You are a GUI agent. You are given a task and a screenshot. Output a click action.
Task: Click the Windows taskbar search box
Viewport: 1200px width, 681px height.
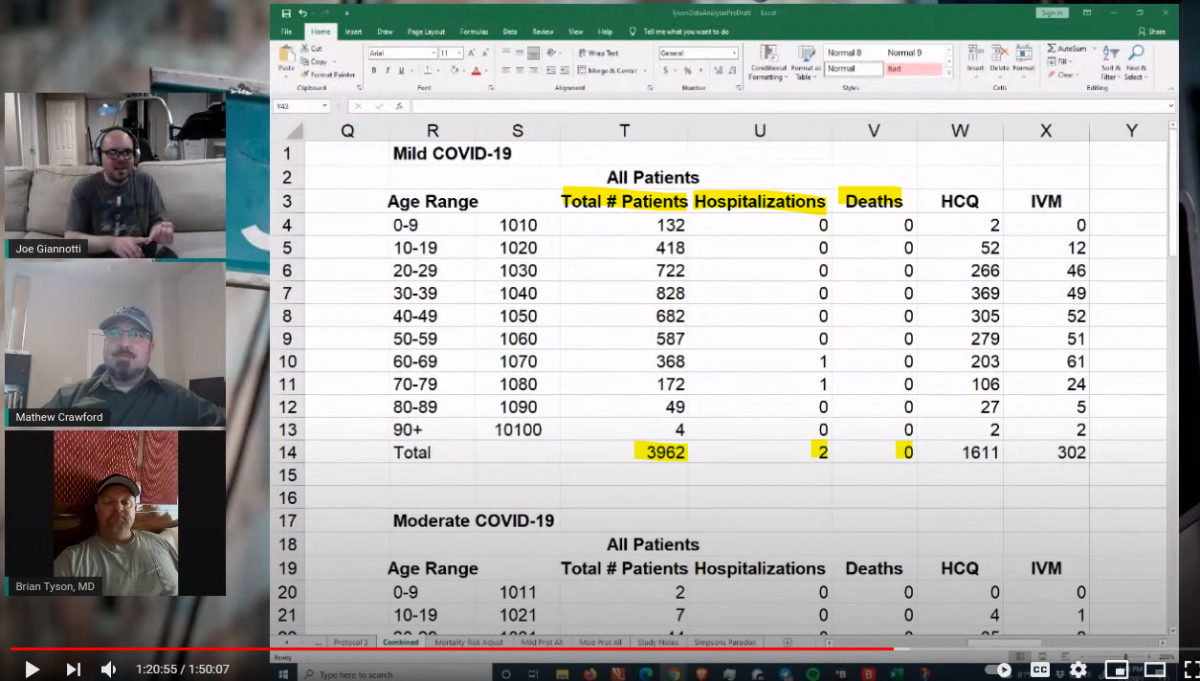tap(355, 675)
